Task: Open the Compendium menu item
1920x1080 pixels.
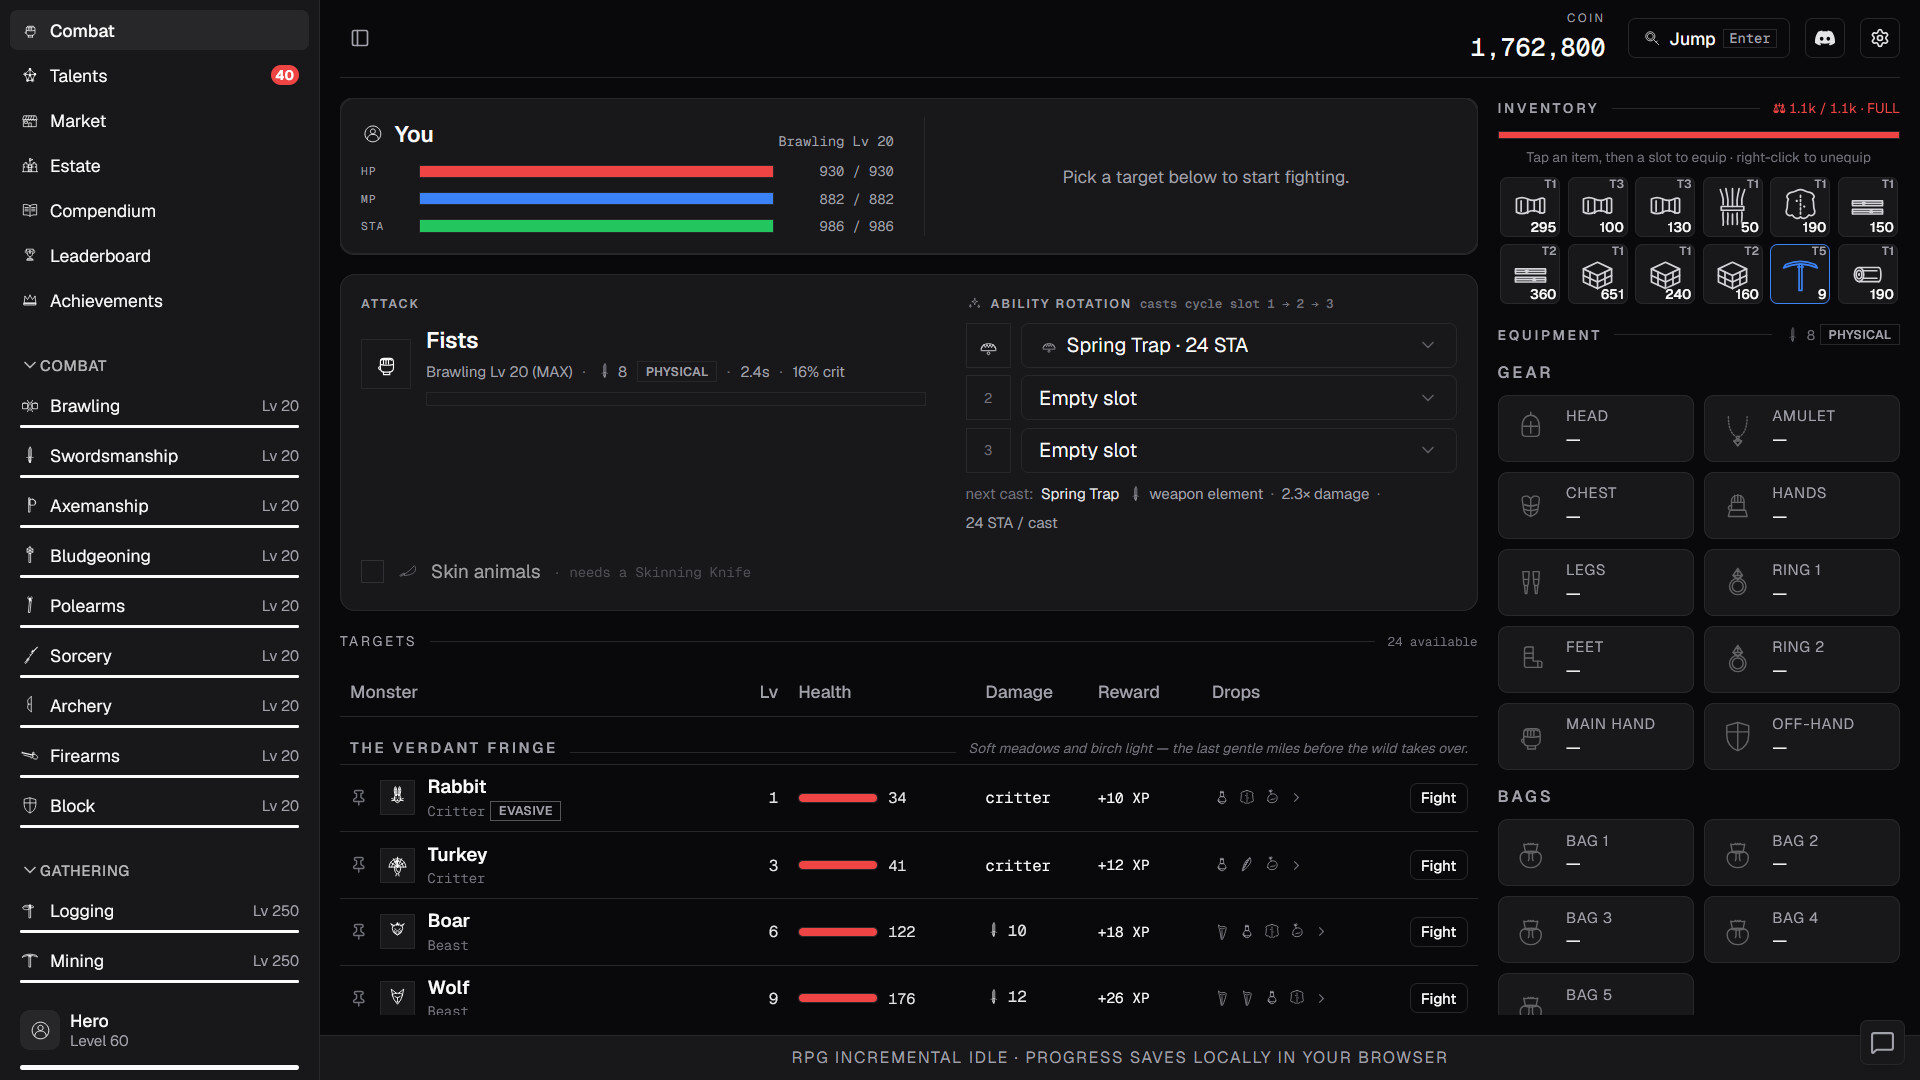Action: 160,211
